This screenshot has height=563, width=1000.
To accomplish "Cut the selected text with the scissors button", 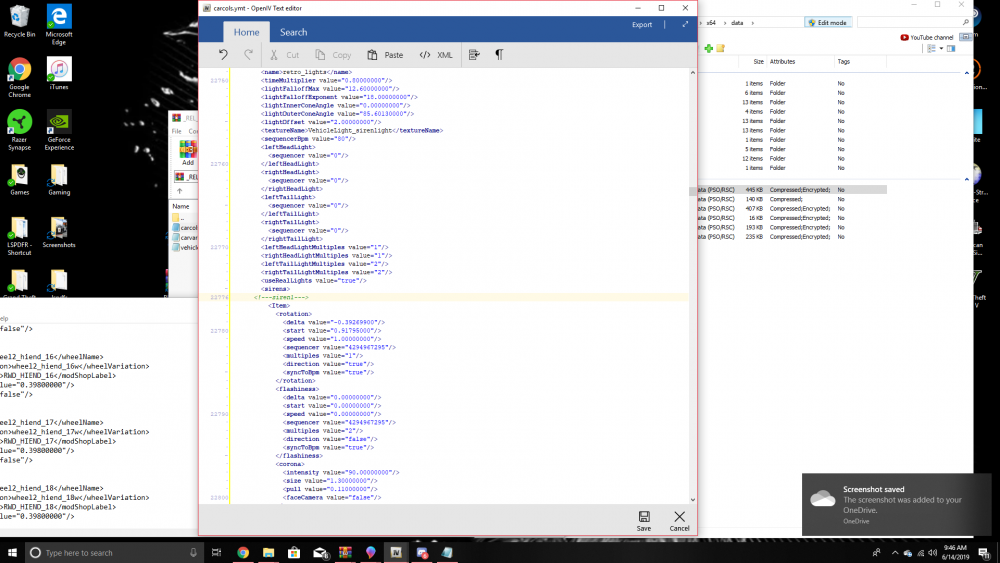I will (x=284, y=55).
